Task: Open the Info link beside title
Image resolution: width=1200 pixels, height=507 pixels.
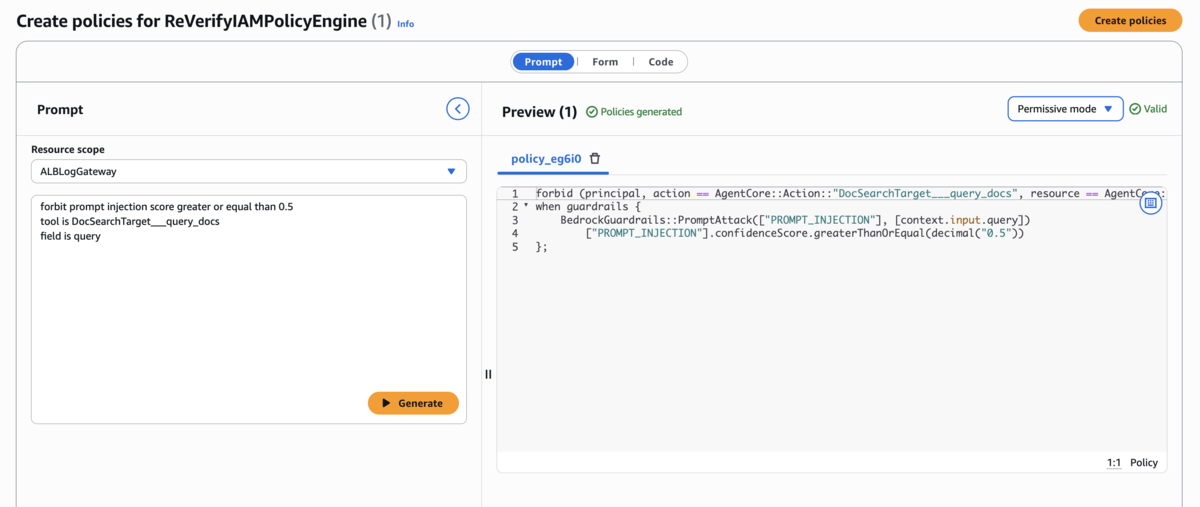Action: point(405,23)
